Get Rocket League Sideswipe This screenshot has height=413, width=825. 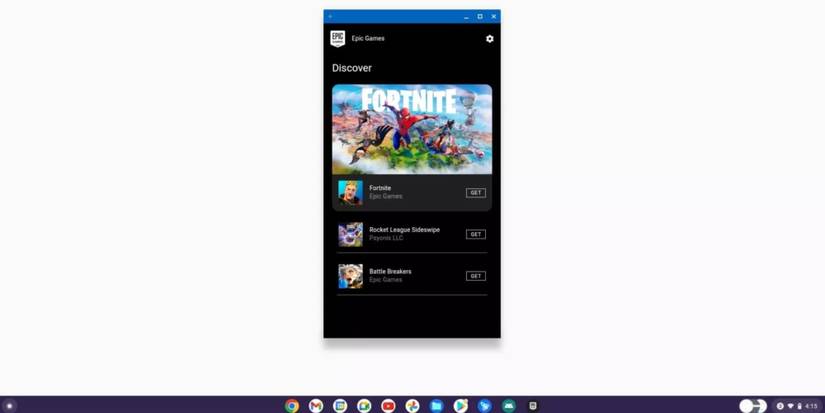click(x=476, y=234)
